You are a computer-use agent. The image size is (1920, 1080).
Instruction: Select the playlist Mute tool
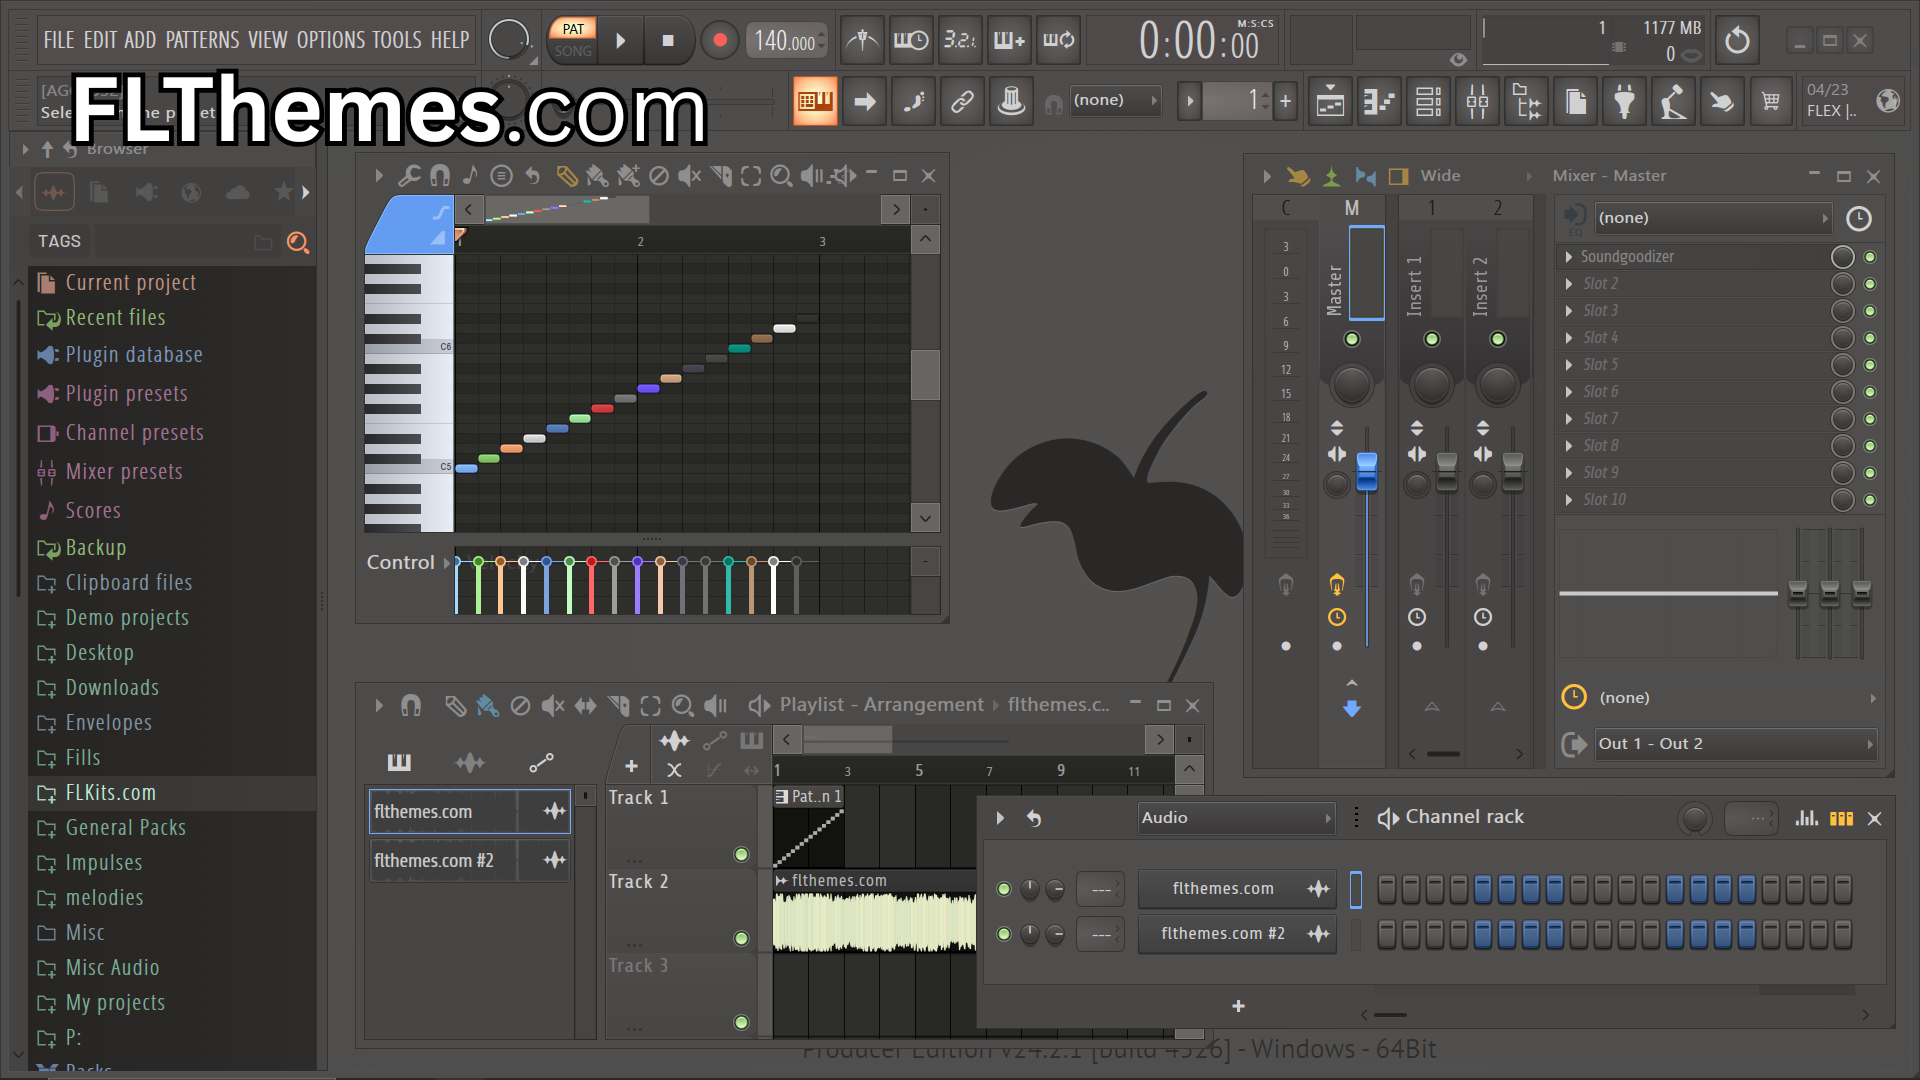pyautogui.click(x=552, y=706)
